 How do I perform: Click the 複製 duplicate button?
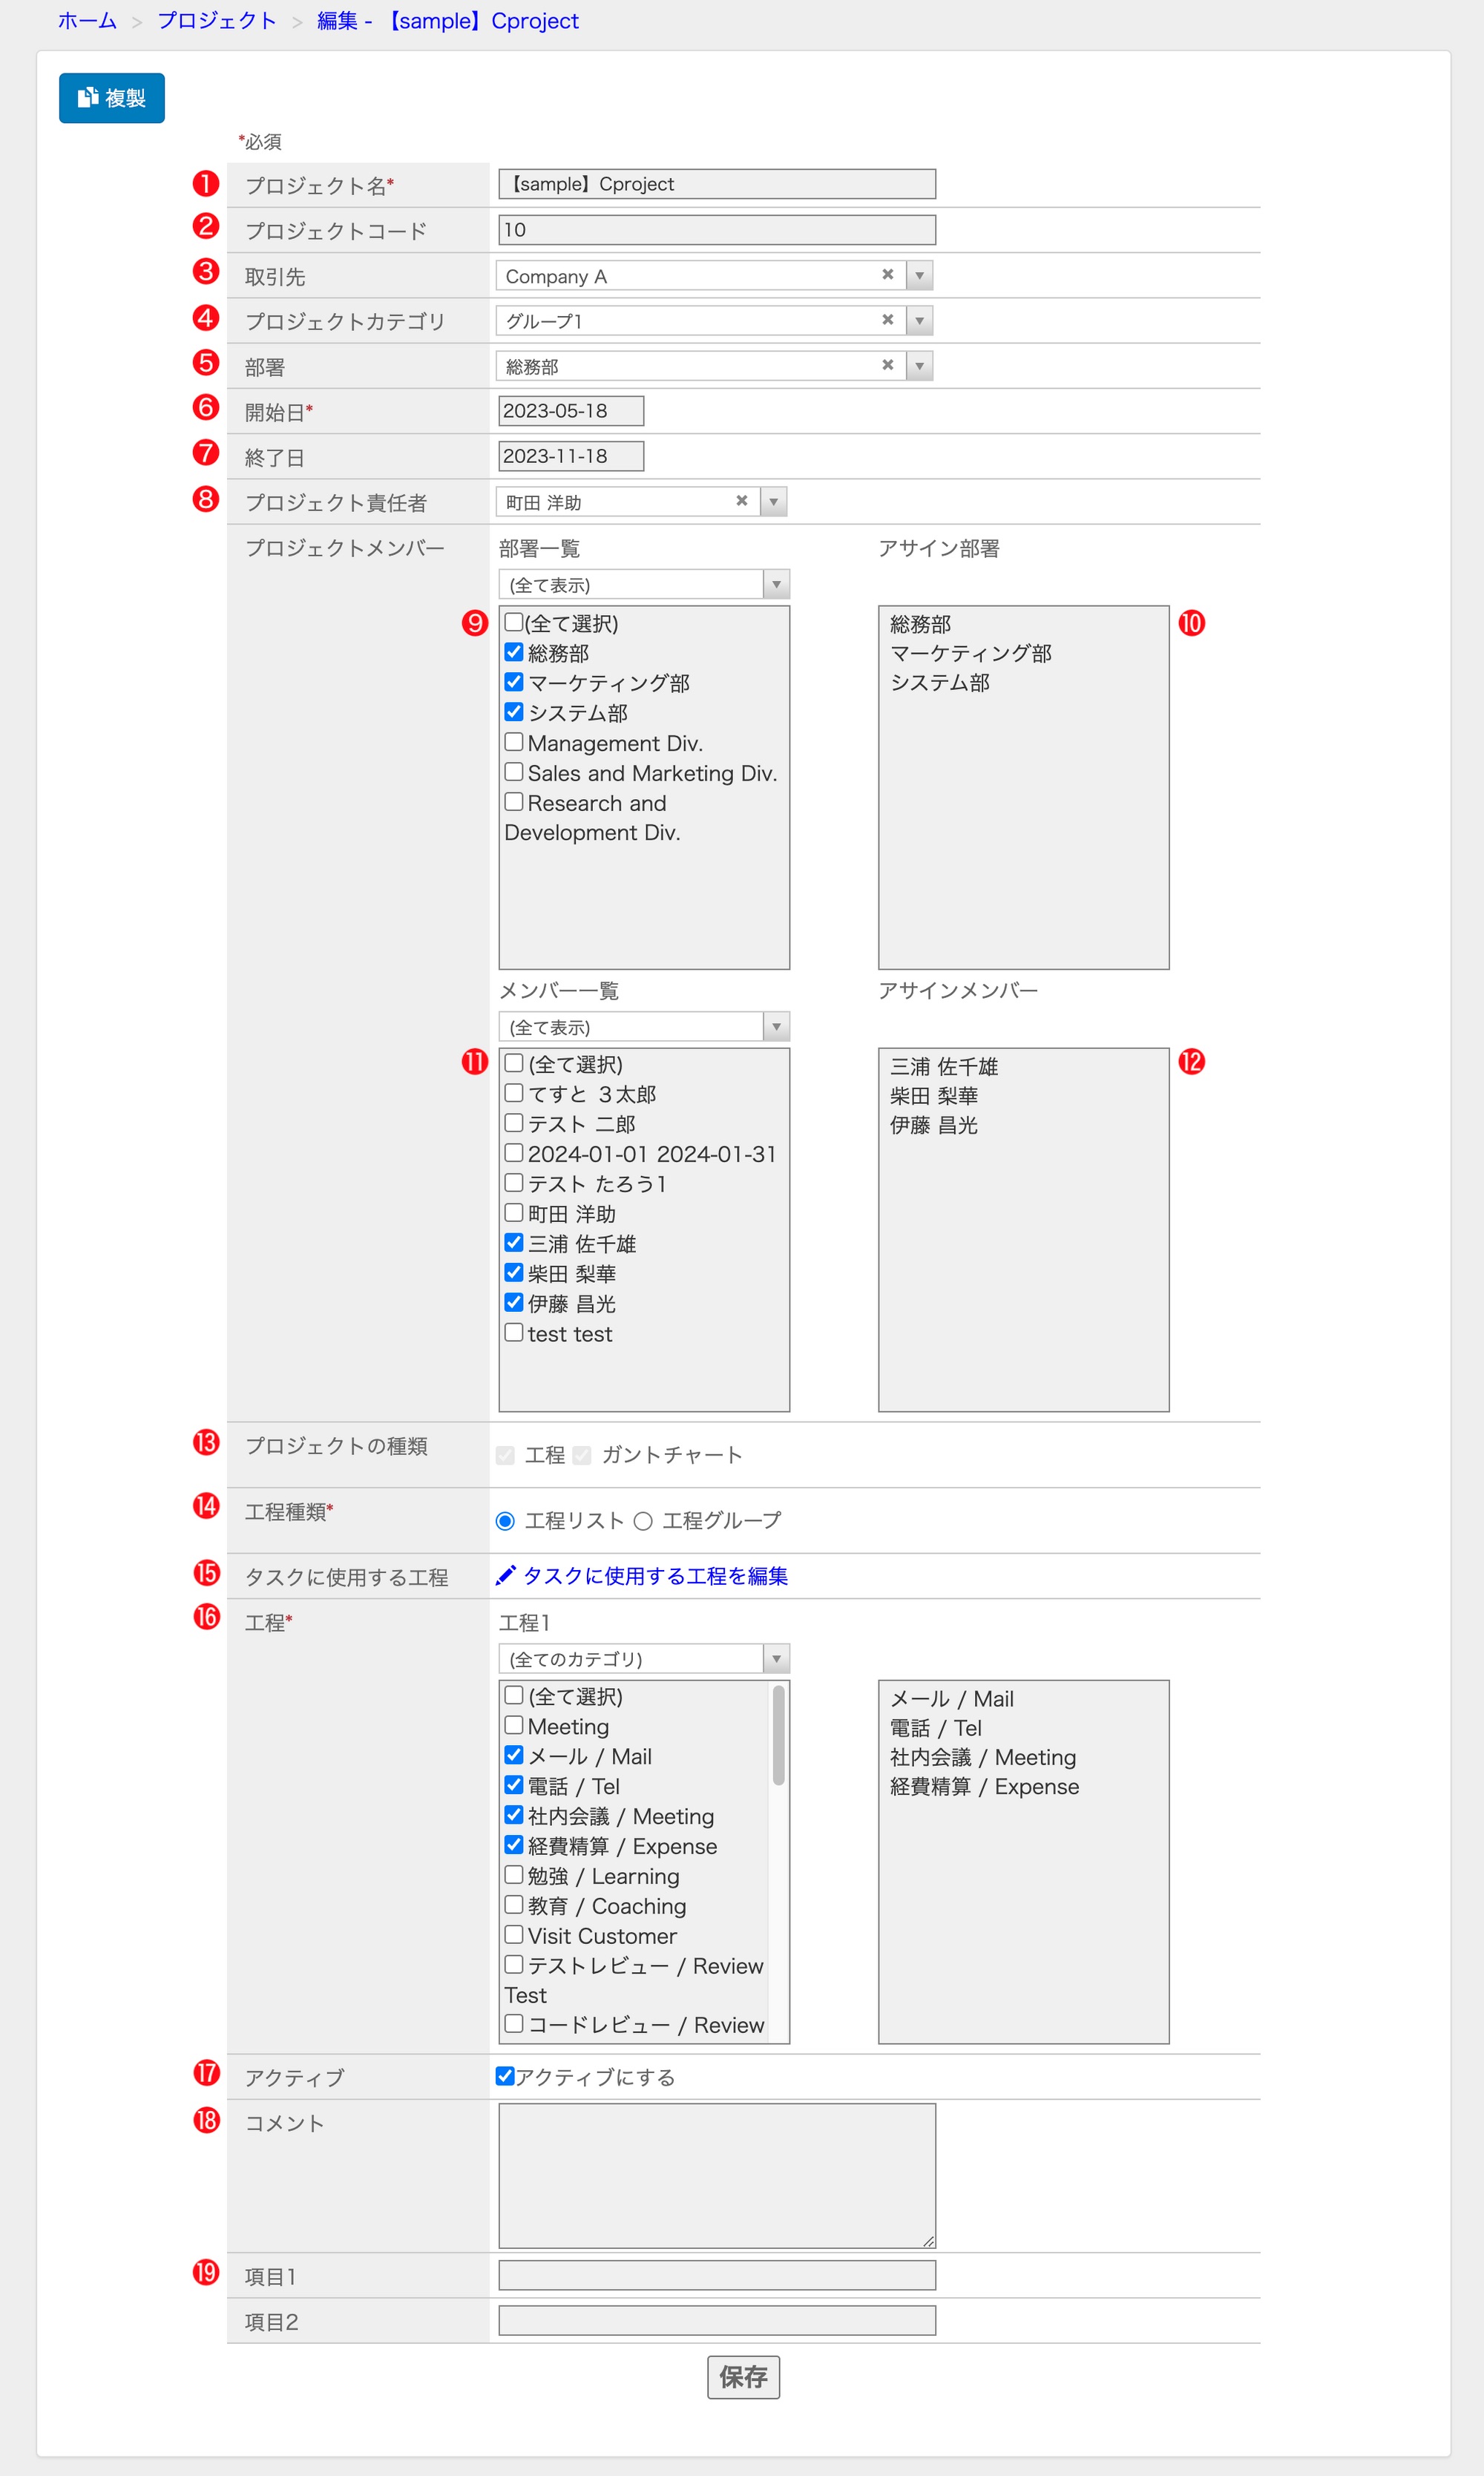click(x=111, y=98)
